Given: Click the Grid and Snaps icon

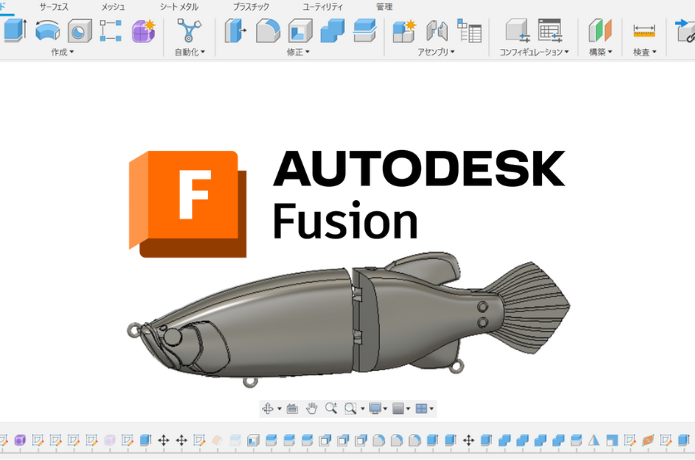Looking at the screenshot, I should [398, 409].
